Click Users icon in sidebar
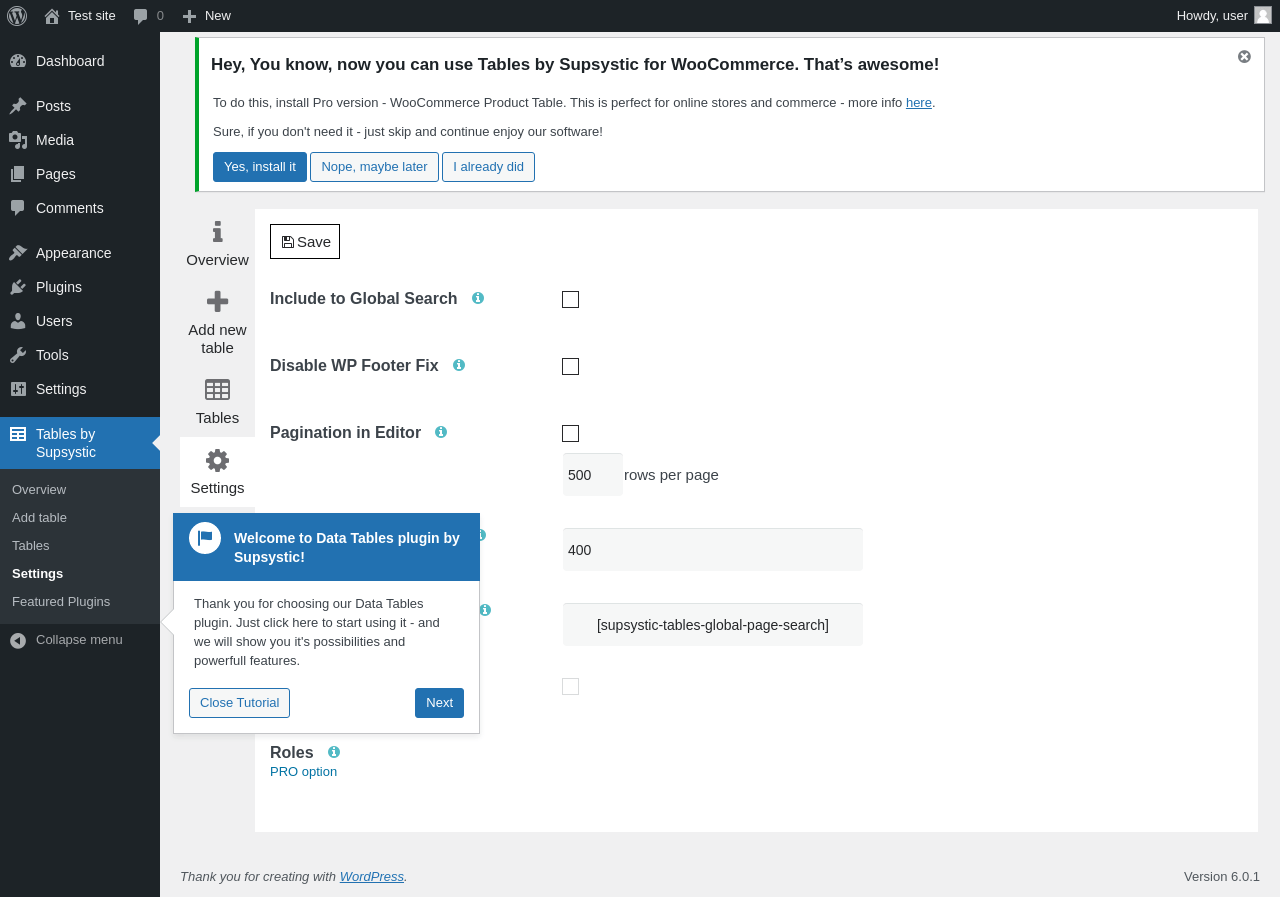 pos(18,321)
